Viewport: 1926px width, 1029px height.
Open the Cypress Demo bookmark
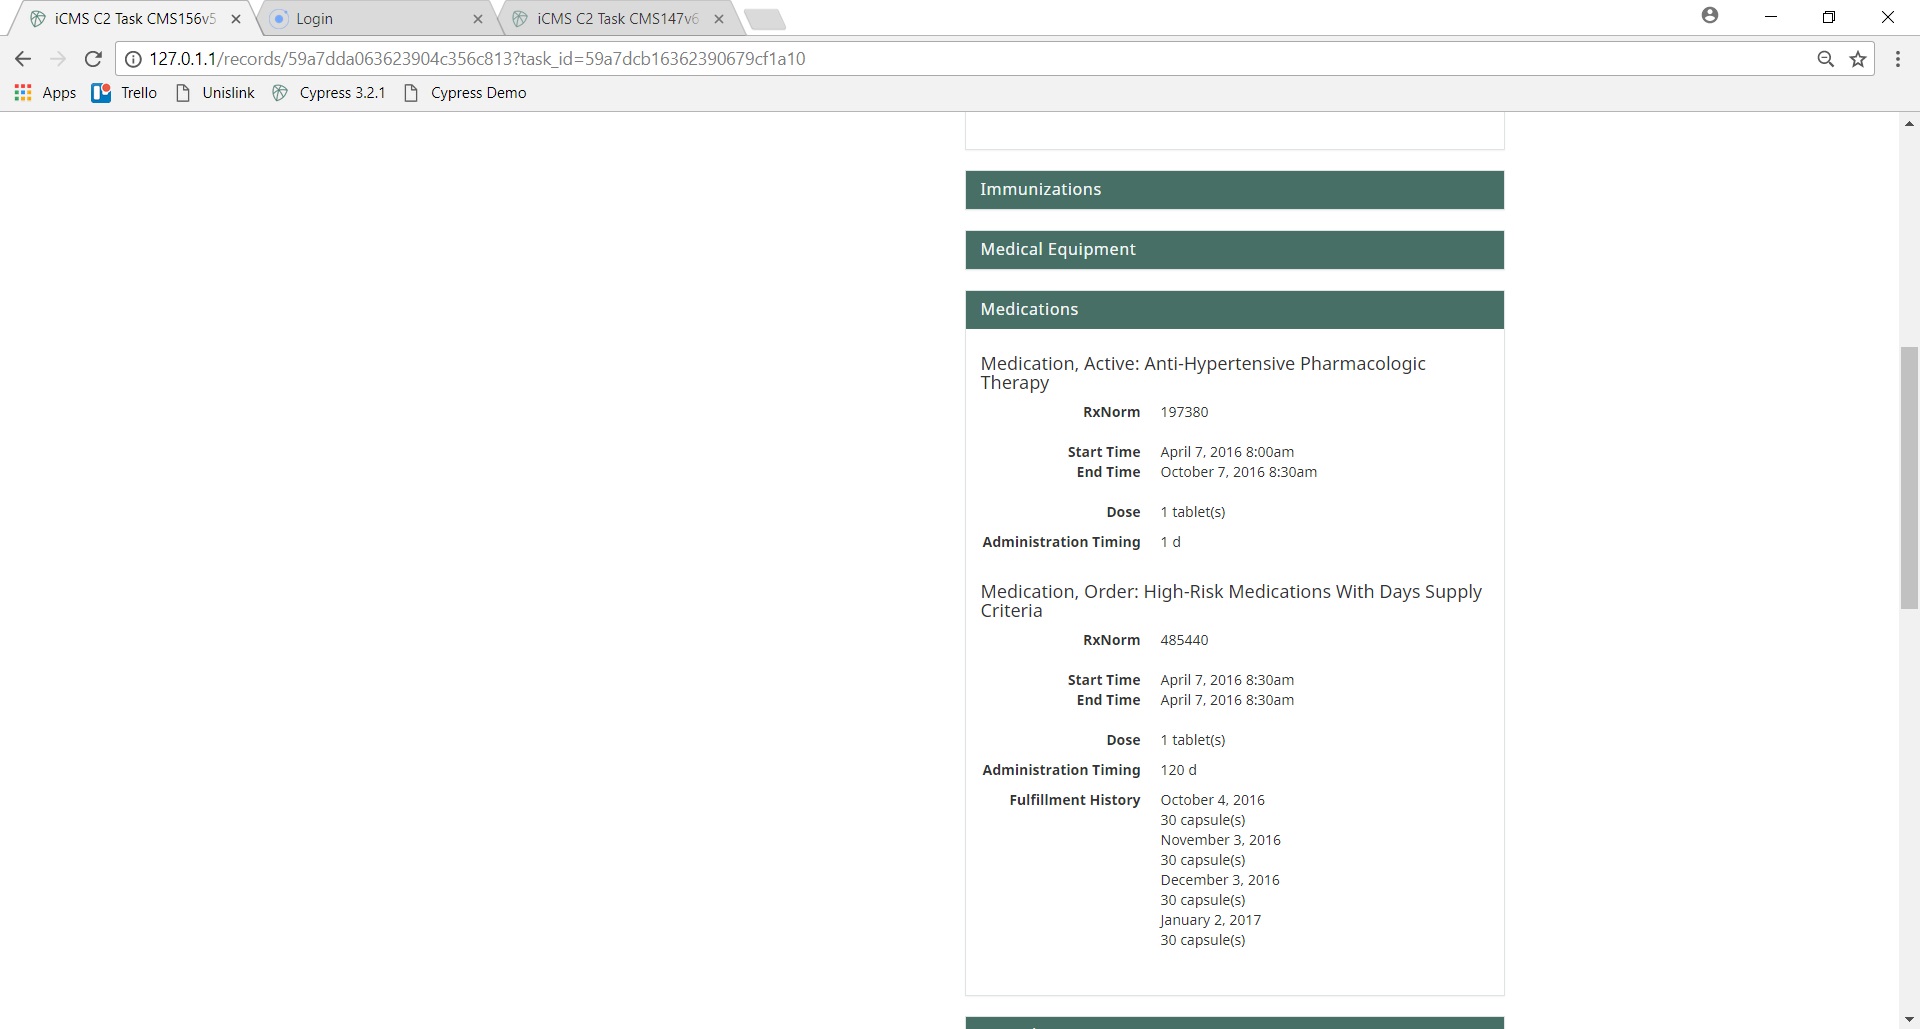coord(465,93)
